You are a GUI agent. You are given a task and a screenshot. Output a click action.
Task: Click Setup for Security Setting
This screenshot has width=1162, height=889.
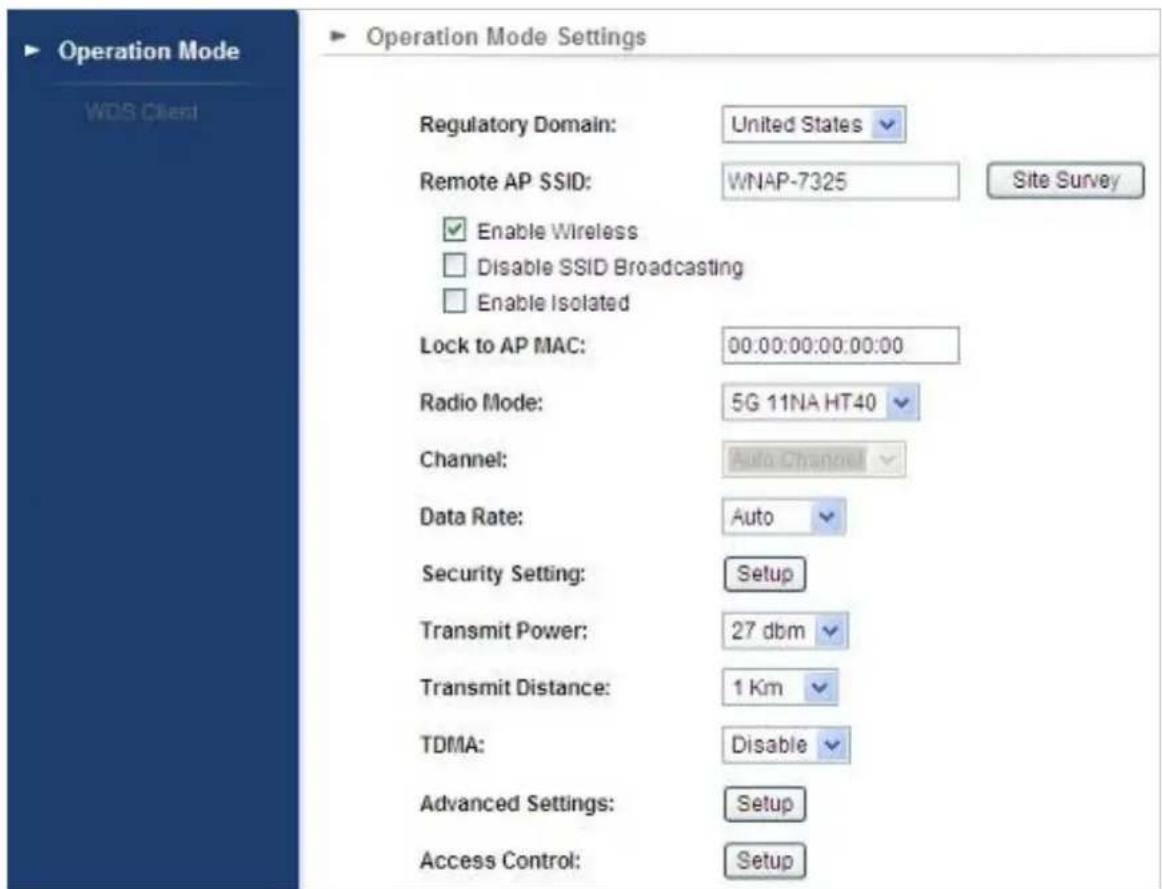point(765,574)
